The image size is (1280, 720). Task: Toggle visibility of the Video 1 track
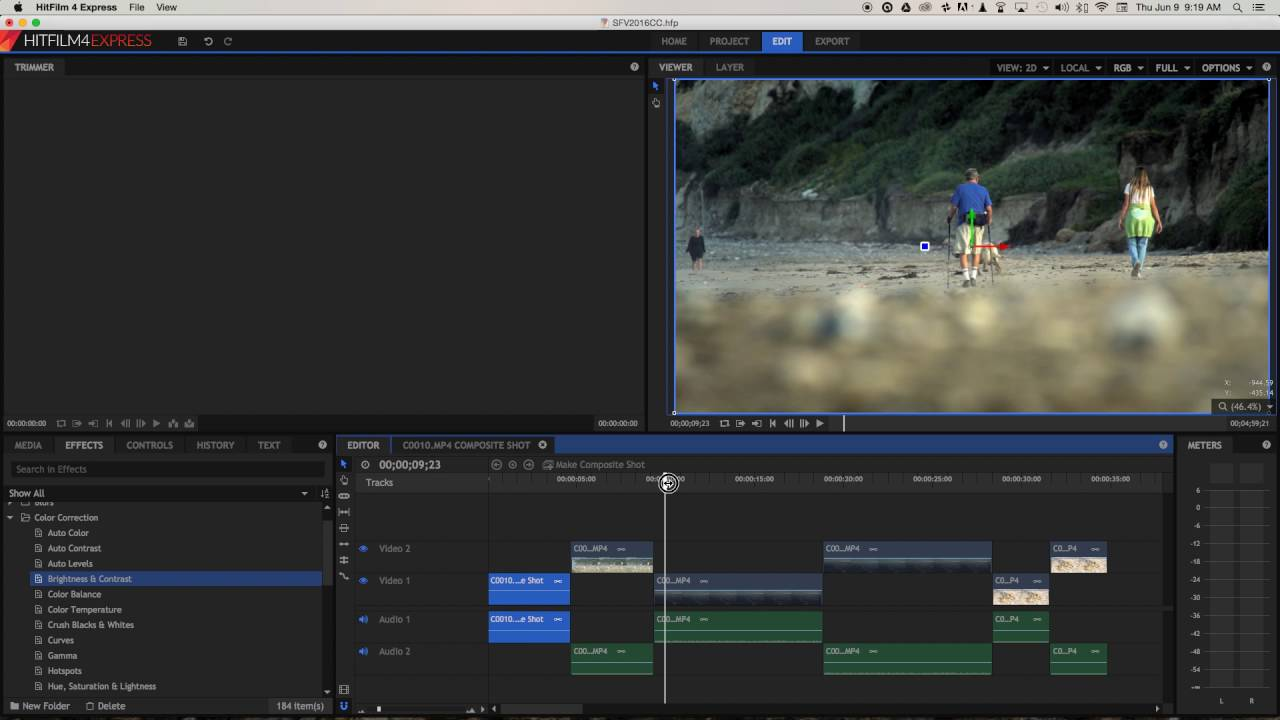click(x=363, y=580)
